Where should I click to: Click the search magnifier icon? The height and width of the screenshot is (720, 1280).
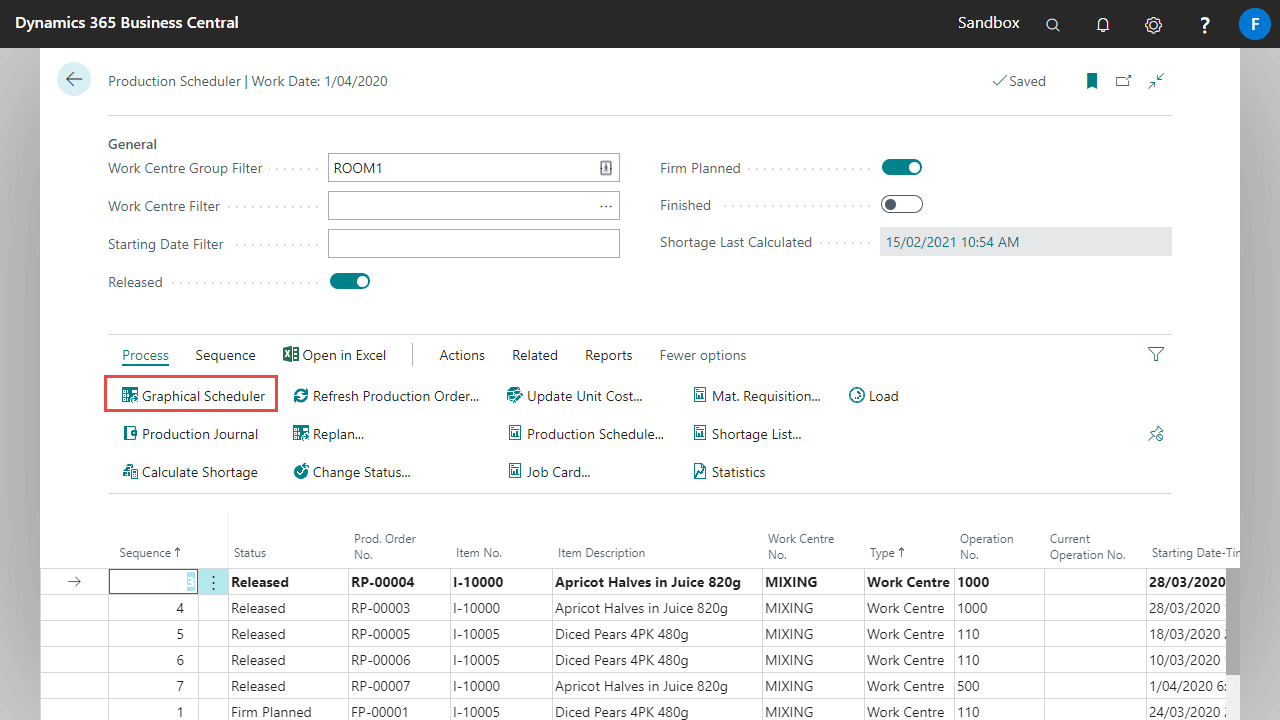coord(1053,25)
